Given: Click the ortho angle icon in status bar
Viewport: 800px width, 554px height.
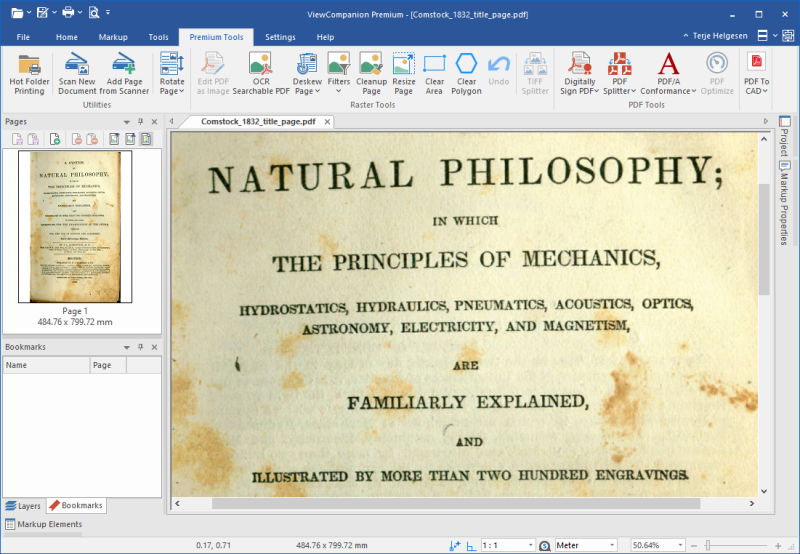Looking at the screenshot, I should (471, 546).
